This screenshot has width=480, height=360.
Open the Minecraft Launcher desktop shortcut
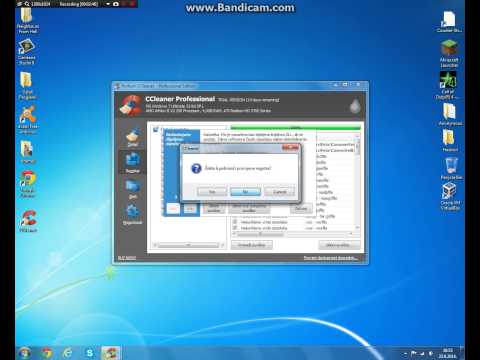click(x=449, y=53)
